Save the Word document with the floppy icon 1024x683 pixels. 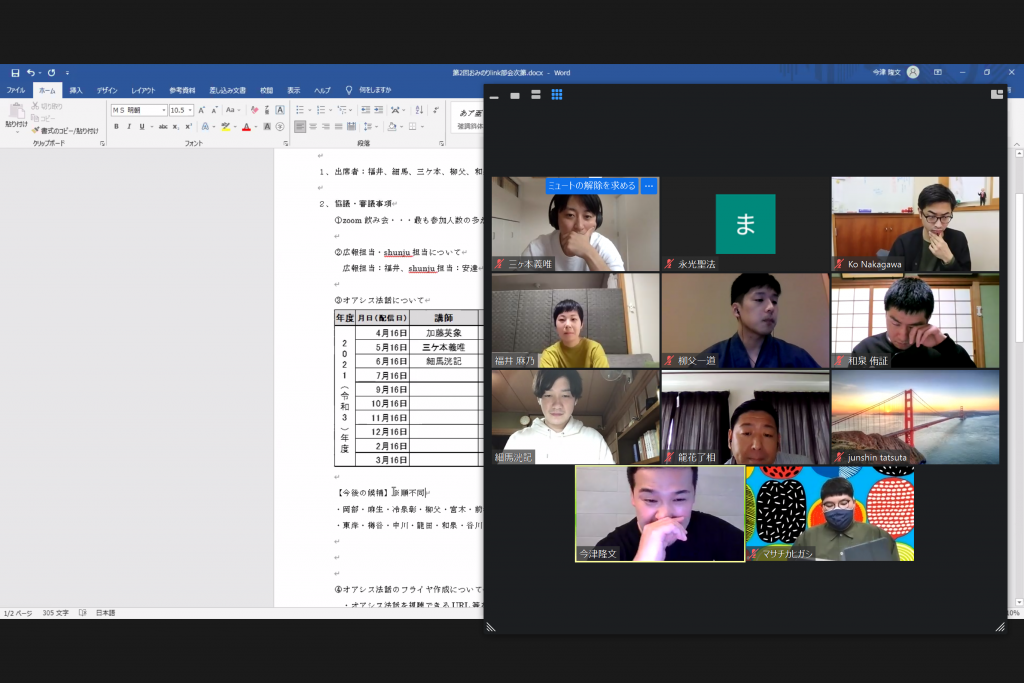15,73
